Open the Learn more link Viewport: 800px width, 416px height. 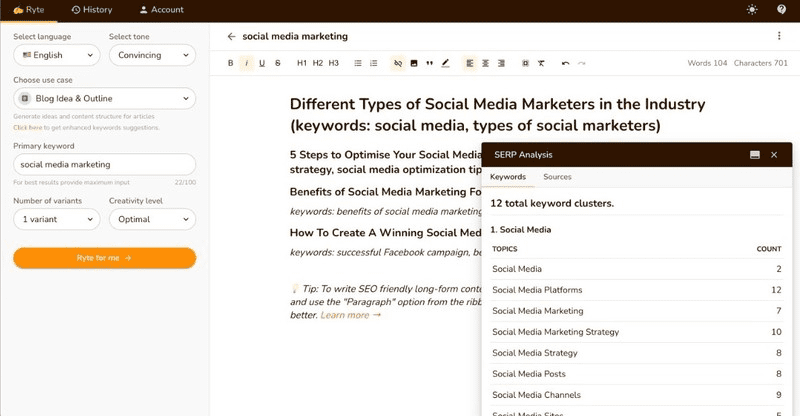click(x=351, y=315)
